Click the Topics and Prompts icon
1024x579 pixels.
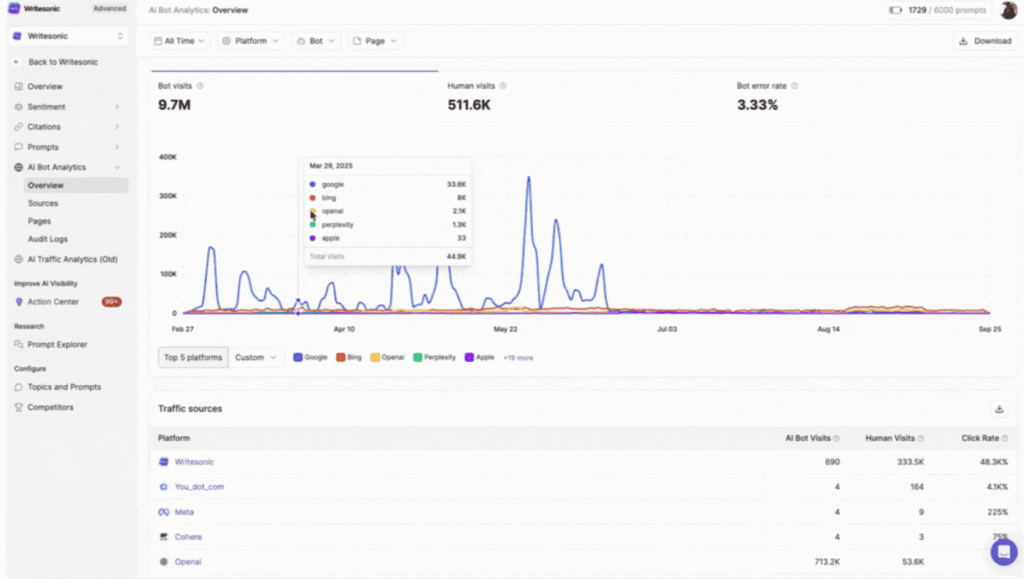pos(18,387)
